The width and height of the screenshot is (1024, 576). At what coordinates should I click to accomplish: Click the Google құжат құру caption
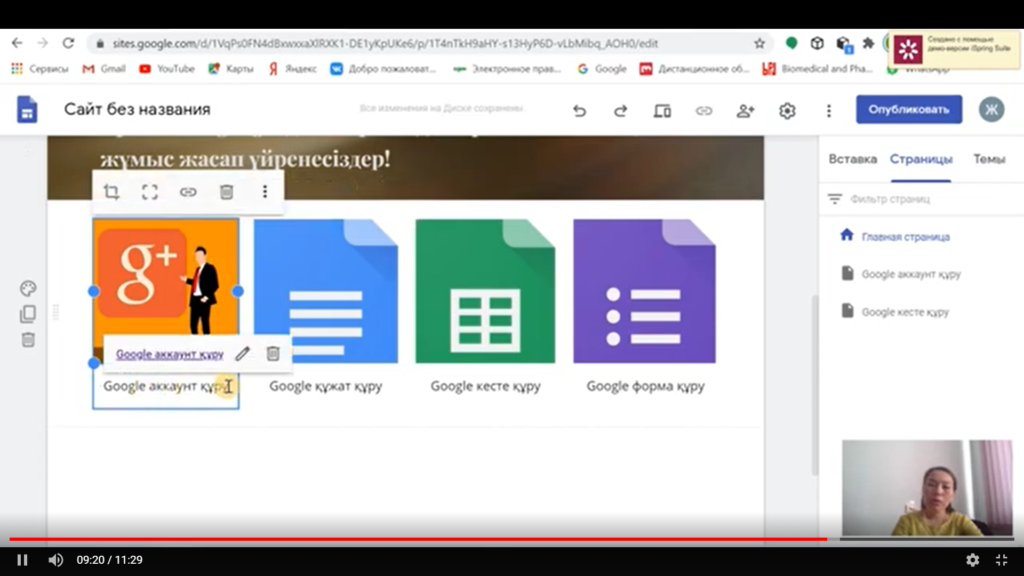325,386
